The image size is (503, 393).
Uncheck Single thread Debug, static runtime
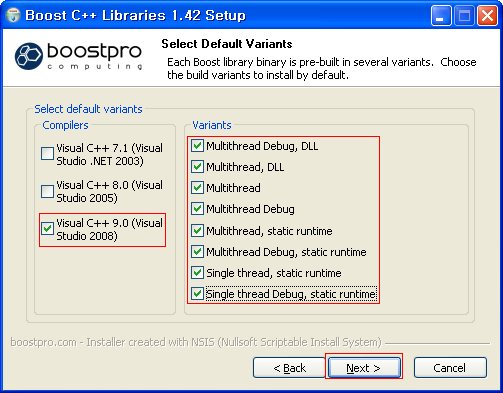197,294
